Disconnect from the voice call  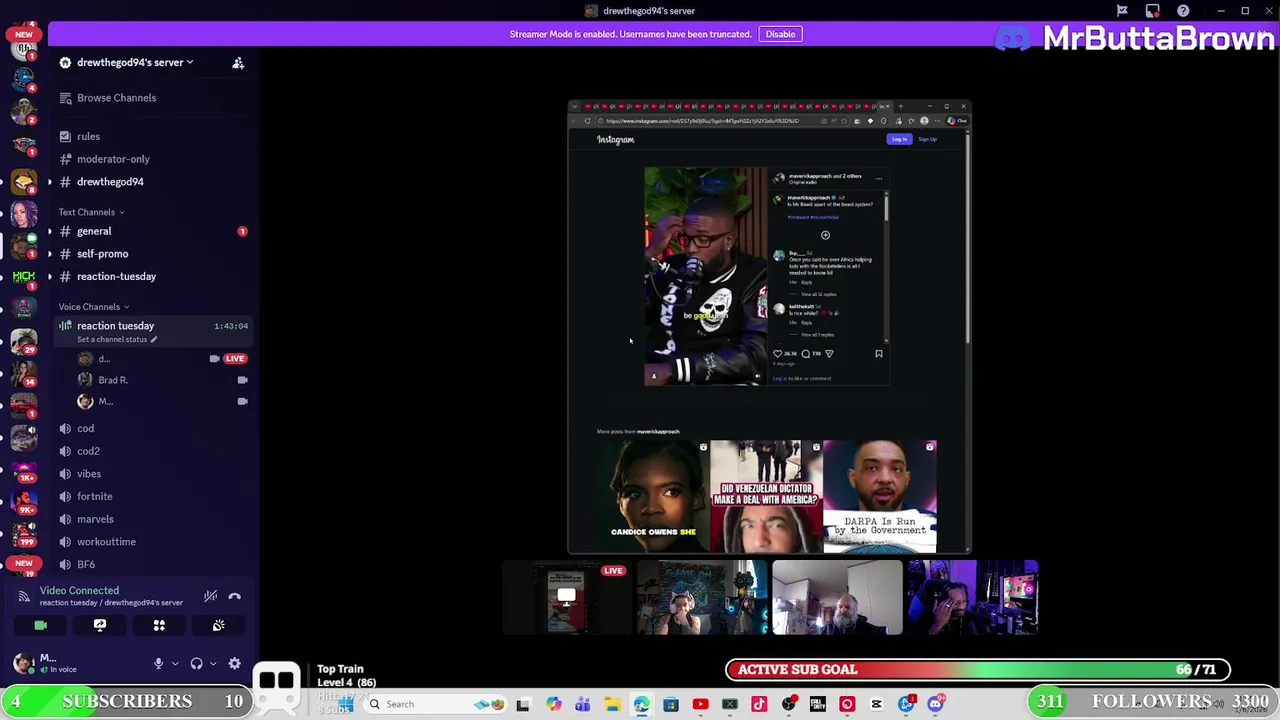pos(235,596)
